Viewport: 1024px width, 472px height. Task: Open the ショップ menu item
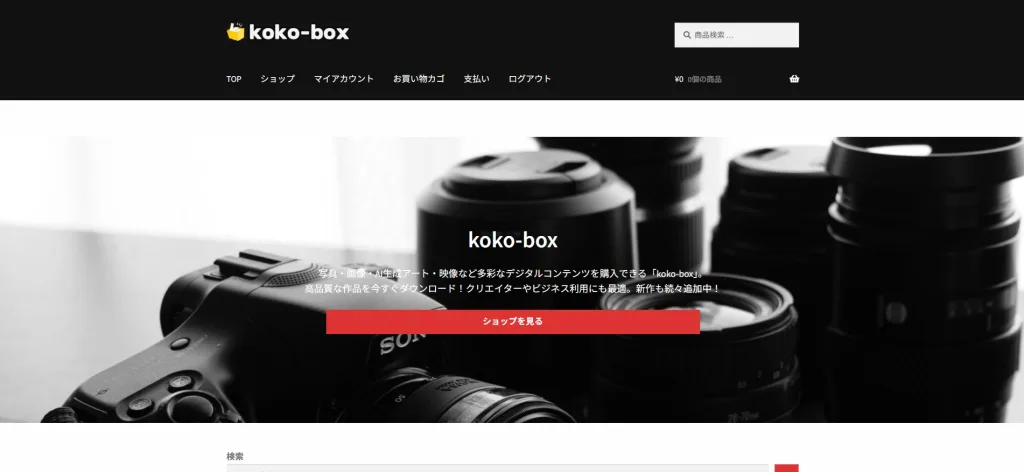pos(278,79)
